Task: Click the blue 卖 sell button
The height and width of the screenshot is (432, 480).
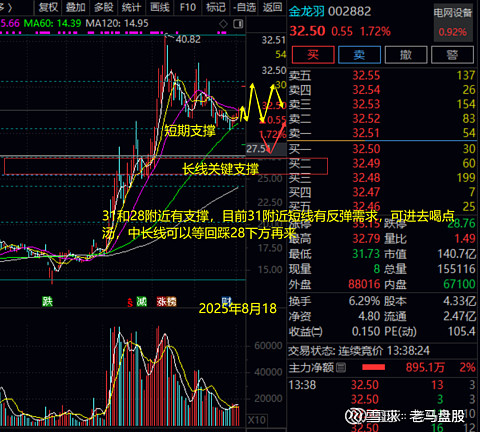Action: [x=359, y=55]
